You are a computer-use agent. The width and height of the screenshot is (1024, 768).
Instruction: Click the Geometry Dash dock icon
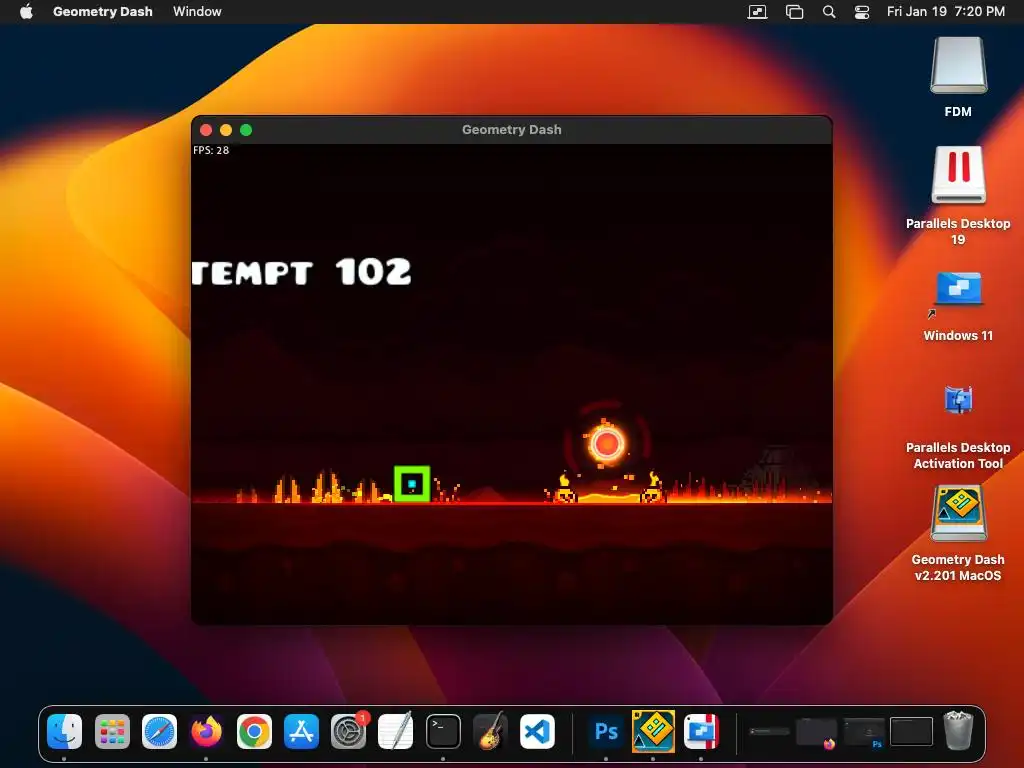[653, 731]
